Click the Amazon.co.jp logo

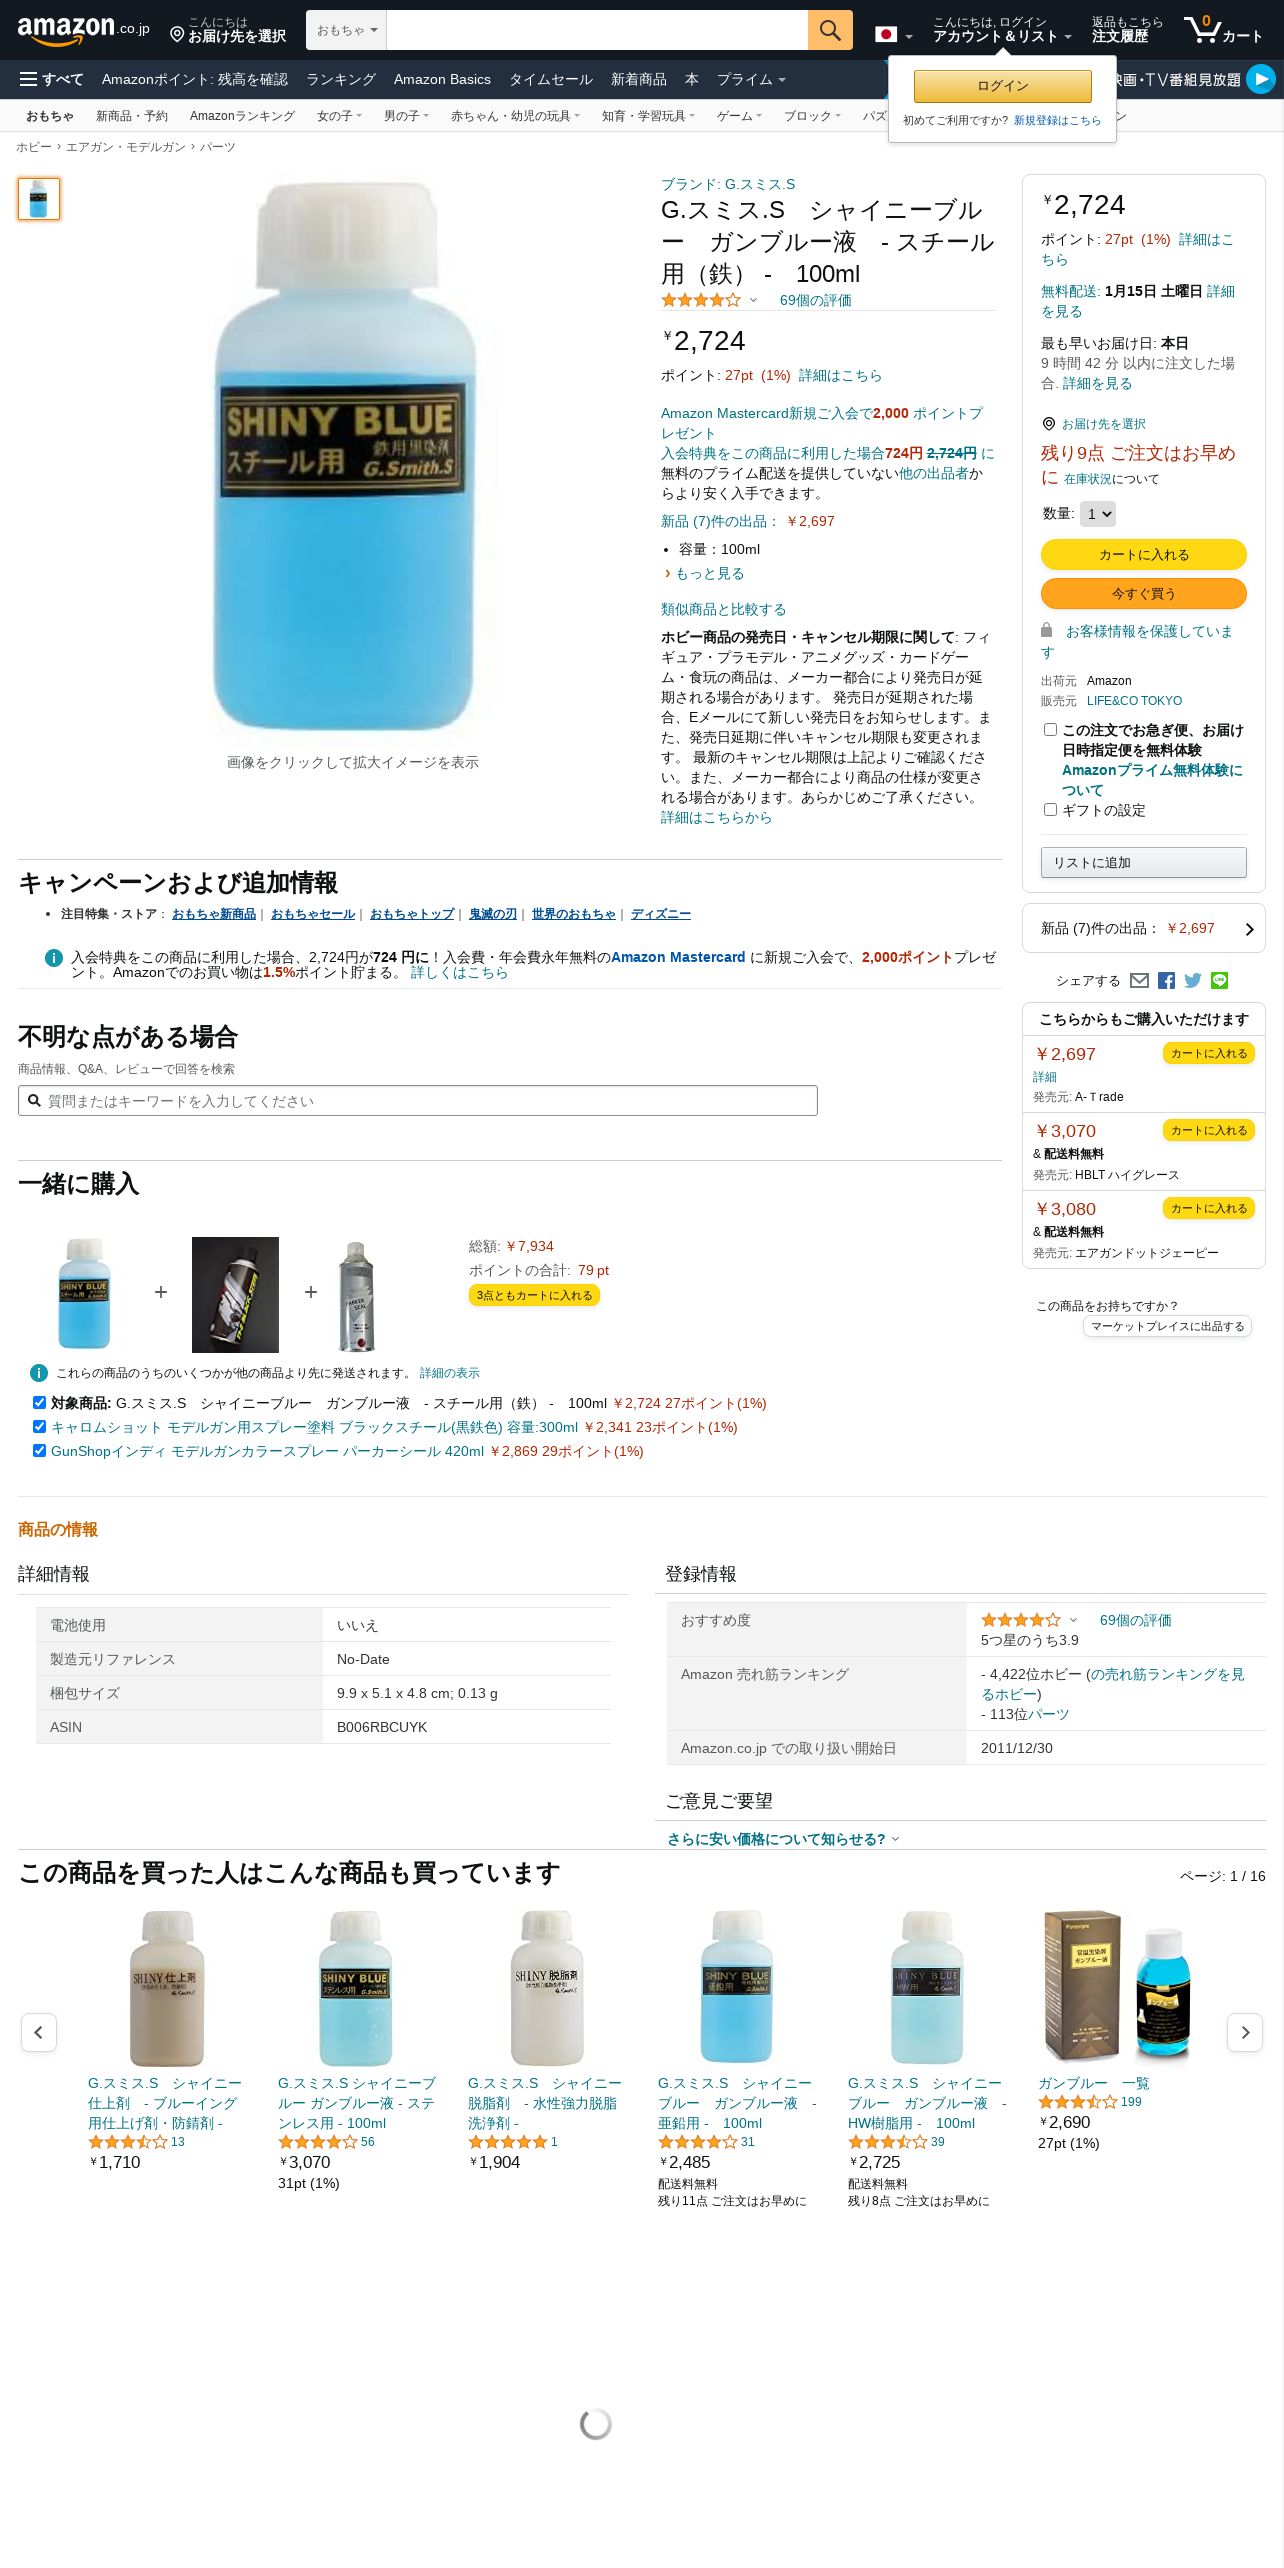click(x=84, y=30)
